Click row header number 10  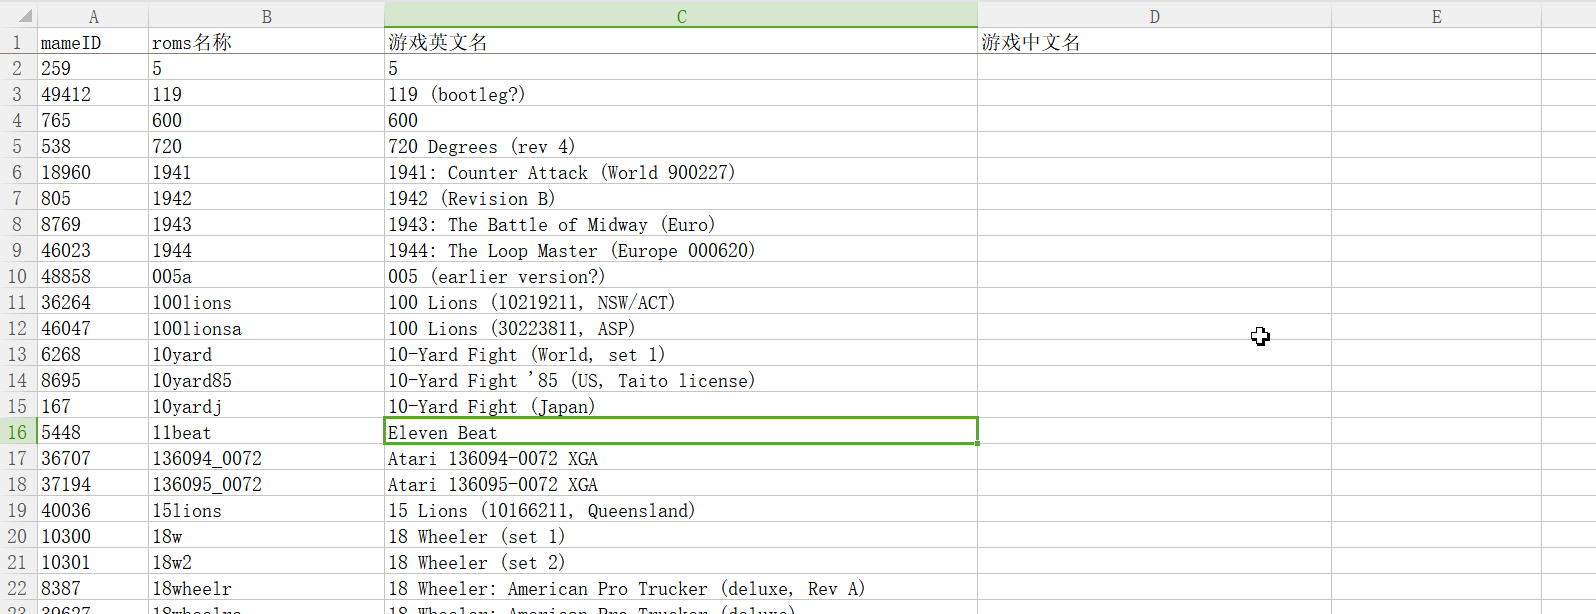pyautogui.click(x=18, y=276)
